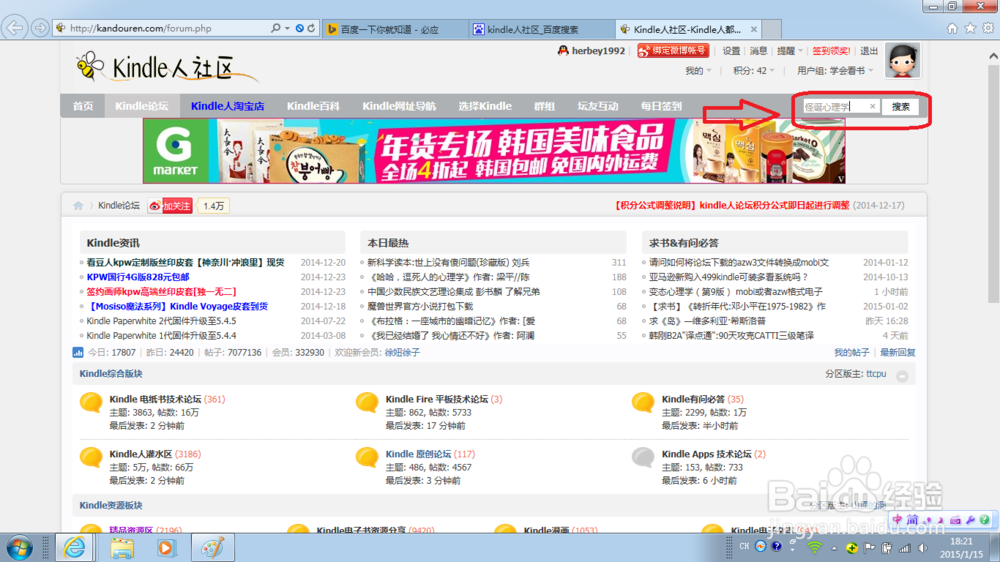Click the 搜索 search button
This screenshot has width=1000, height=562.
[x=901, y=107]
